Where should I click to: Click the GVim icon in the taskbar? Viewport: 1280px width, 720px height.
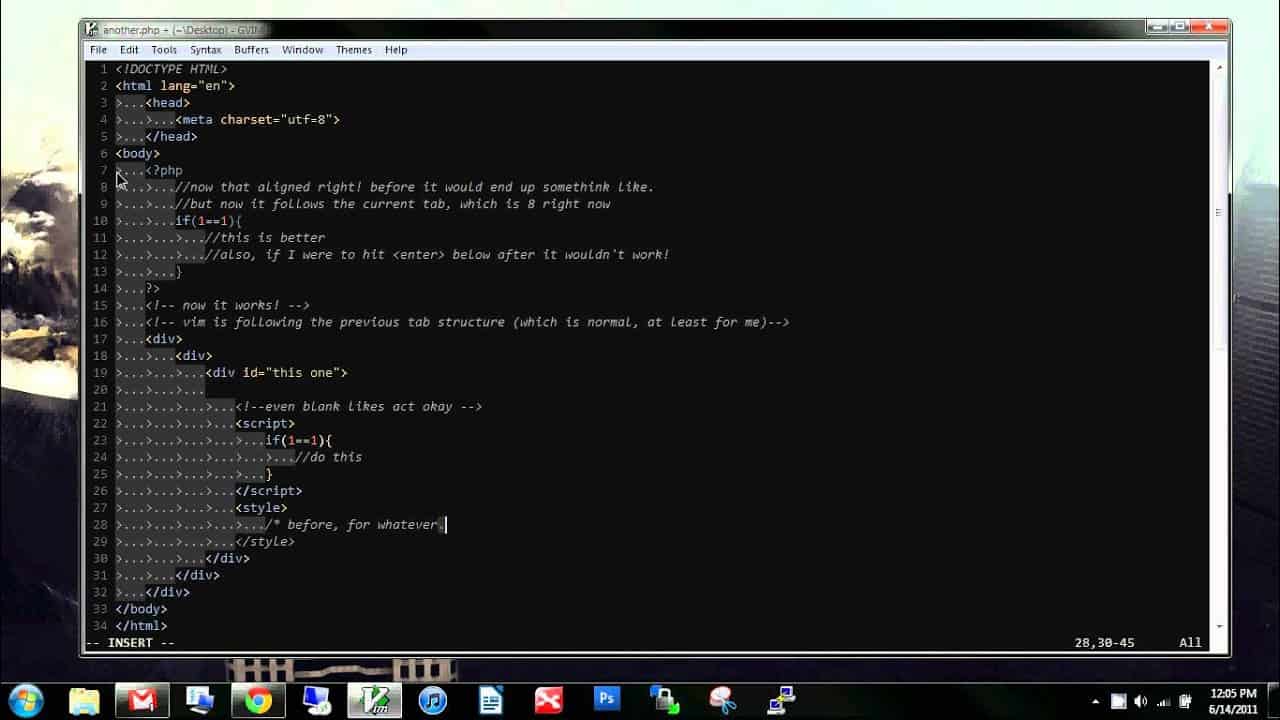point(375,701)
